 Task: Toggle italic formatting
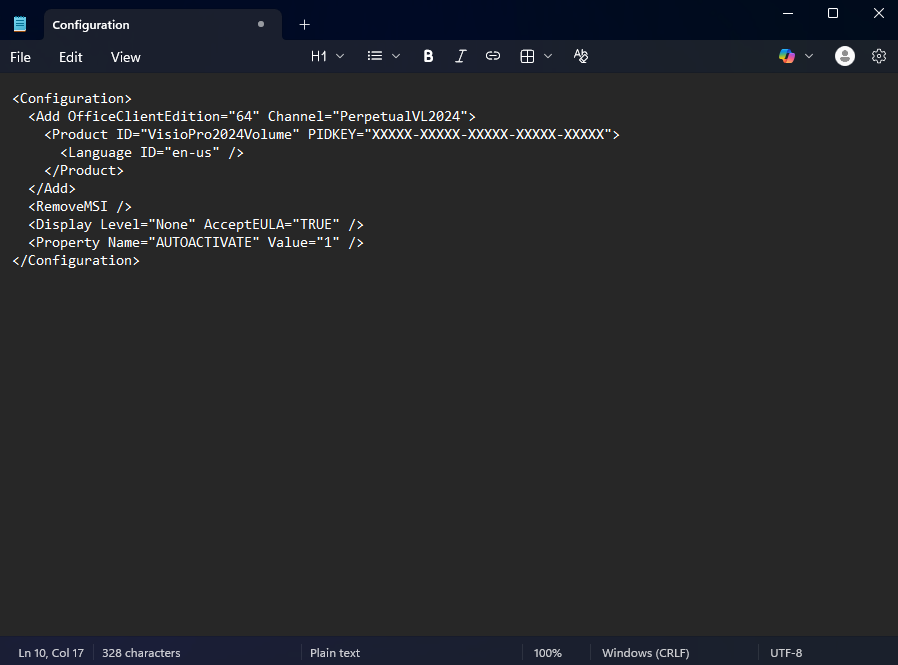[460, 57]
